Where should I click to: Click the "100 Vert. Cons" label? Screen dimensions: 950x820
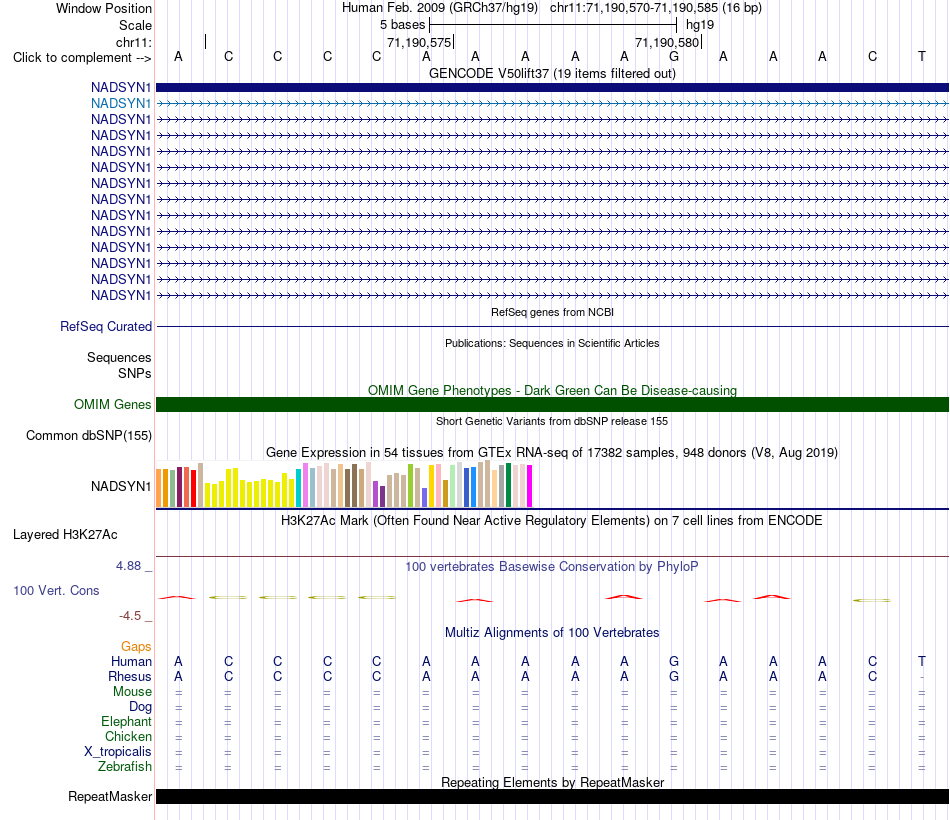(x=56, y=590)
